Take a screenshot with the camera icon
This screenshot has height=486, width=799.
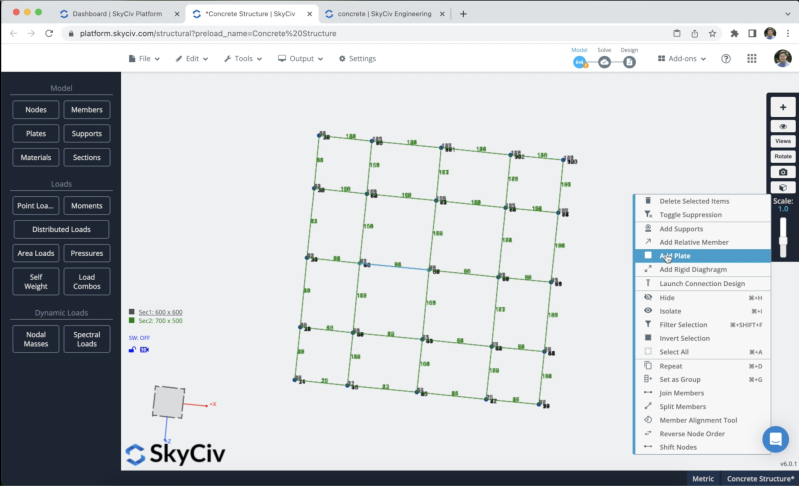click(x=783, y=172)
